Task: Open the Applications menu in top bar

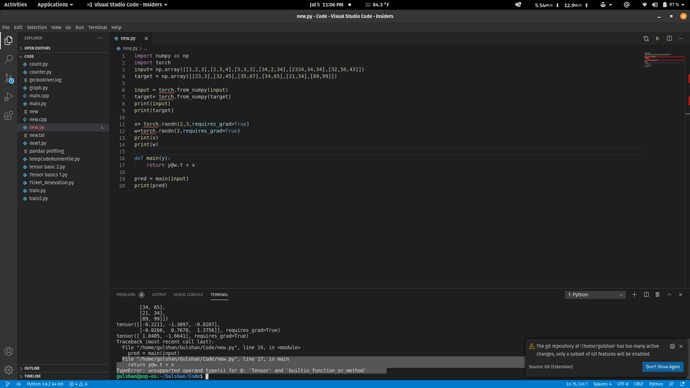Action: (55, 4)
